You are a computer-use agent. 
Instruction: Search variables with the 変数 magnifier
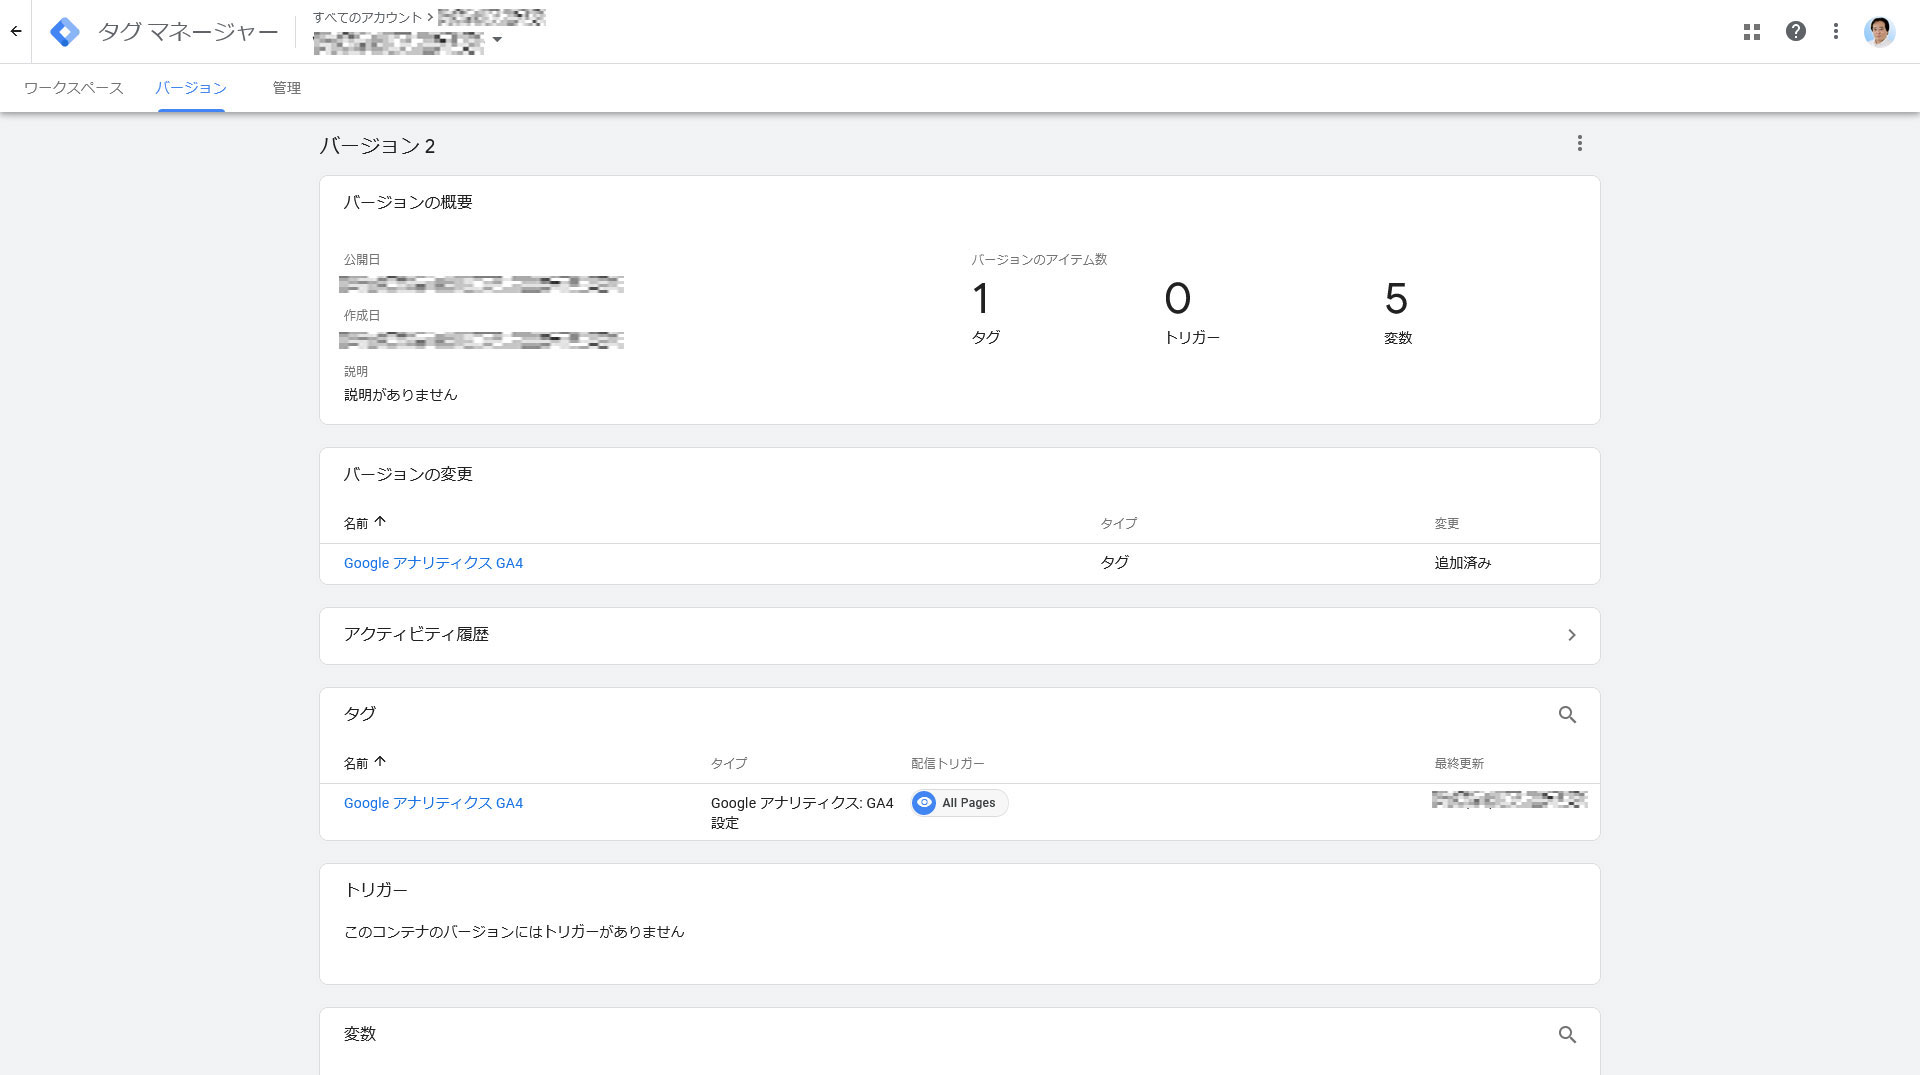[x=1567, y=1034]
